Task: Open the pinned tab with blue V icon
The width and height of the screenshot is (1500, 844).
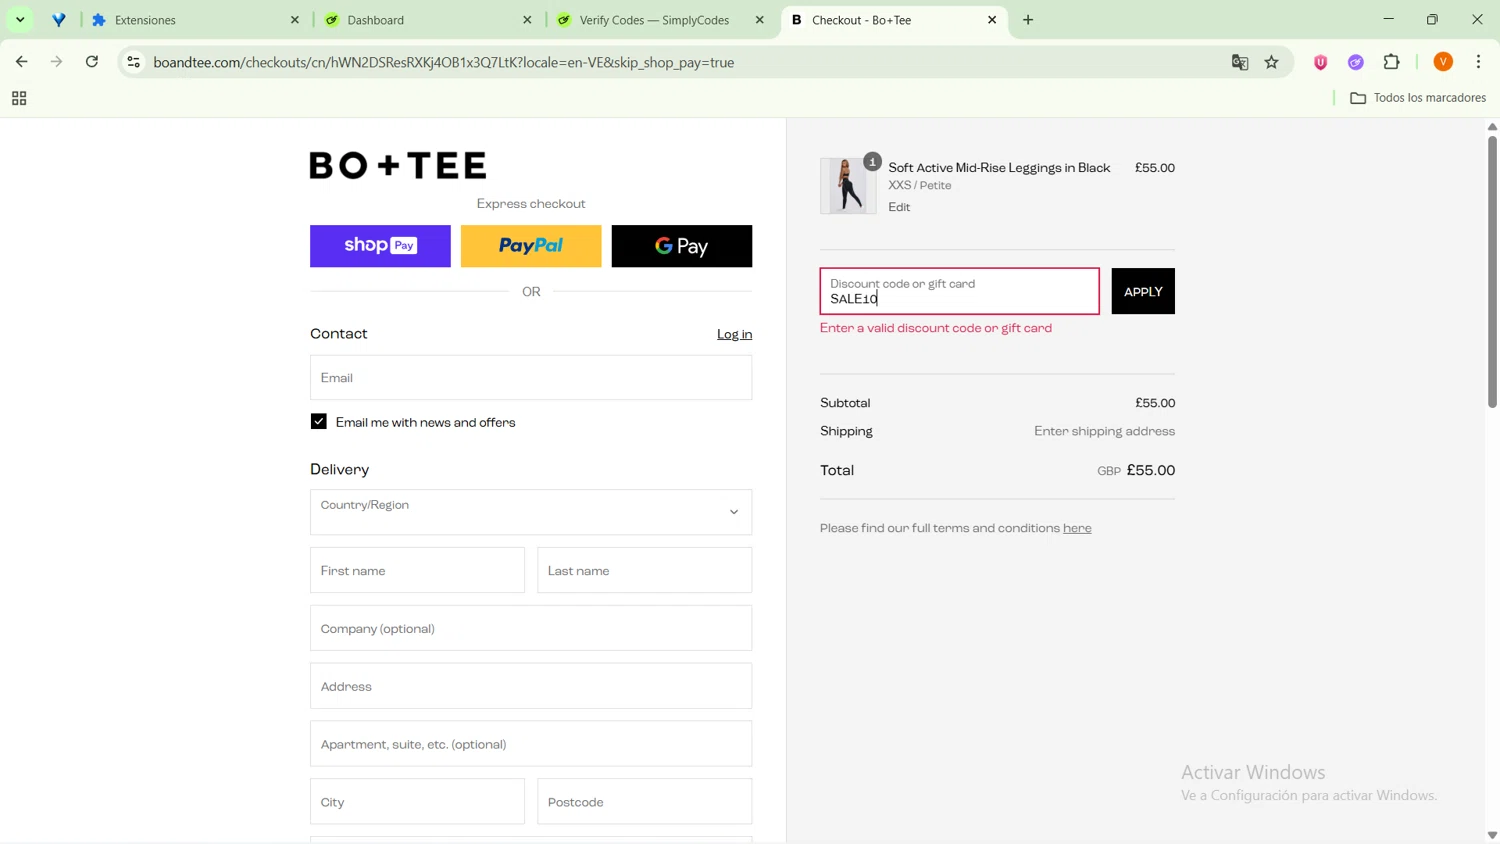Action: click(x=59, y=20)
